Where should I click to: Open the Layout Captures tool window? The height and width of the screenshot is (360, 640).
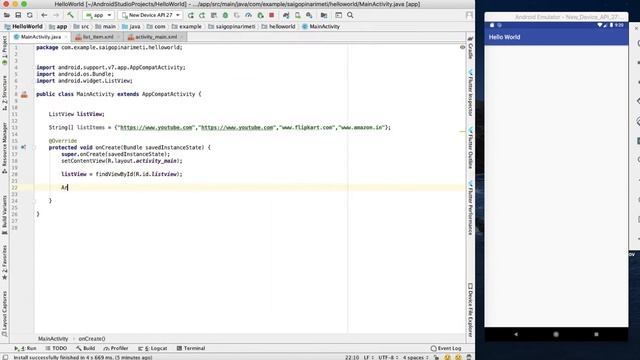(x=4, y=314)
